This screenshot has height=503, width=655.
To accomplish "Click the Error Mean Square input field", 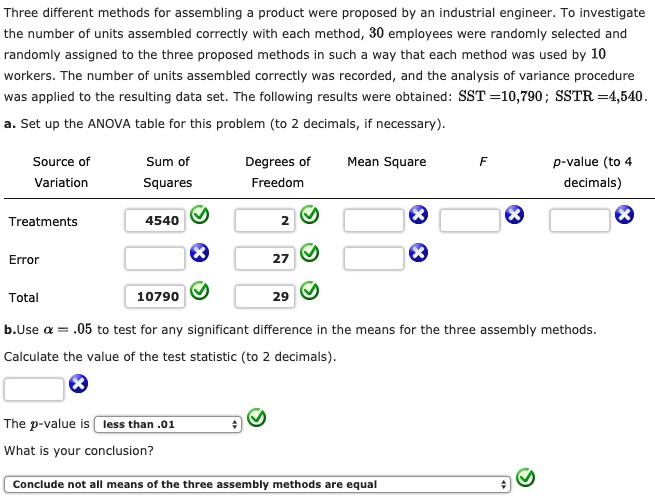I will pyautogui.click(x=374, y=259).
